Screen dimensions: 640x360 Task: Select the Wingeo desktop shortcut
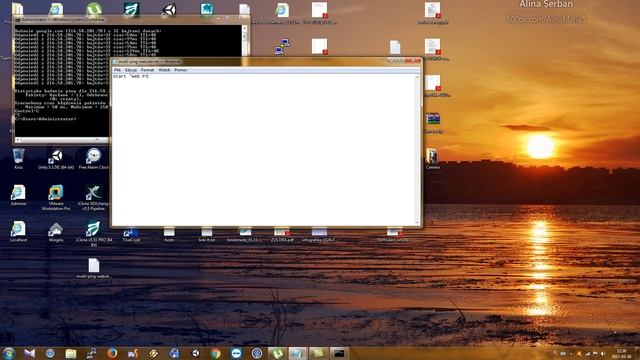tap(56, 232)
